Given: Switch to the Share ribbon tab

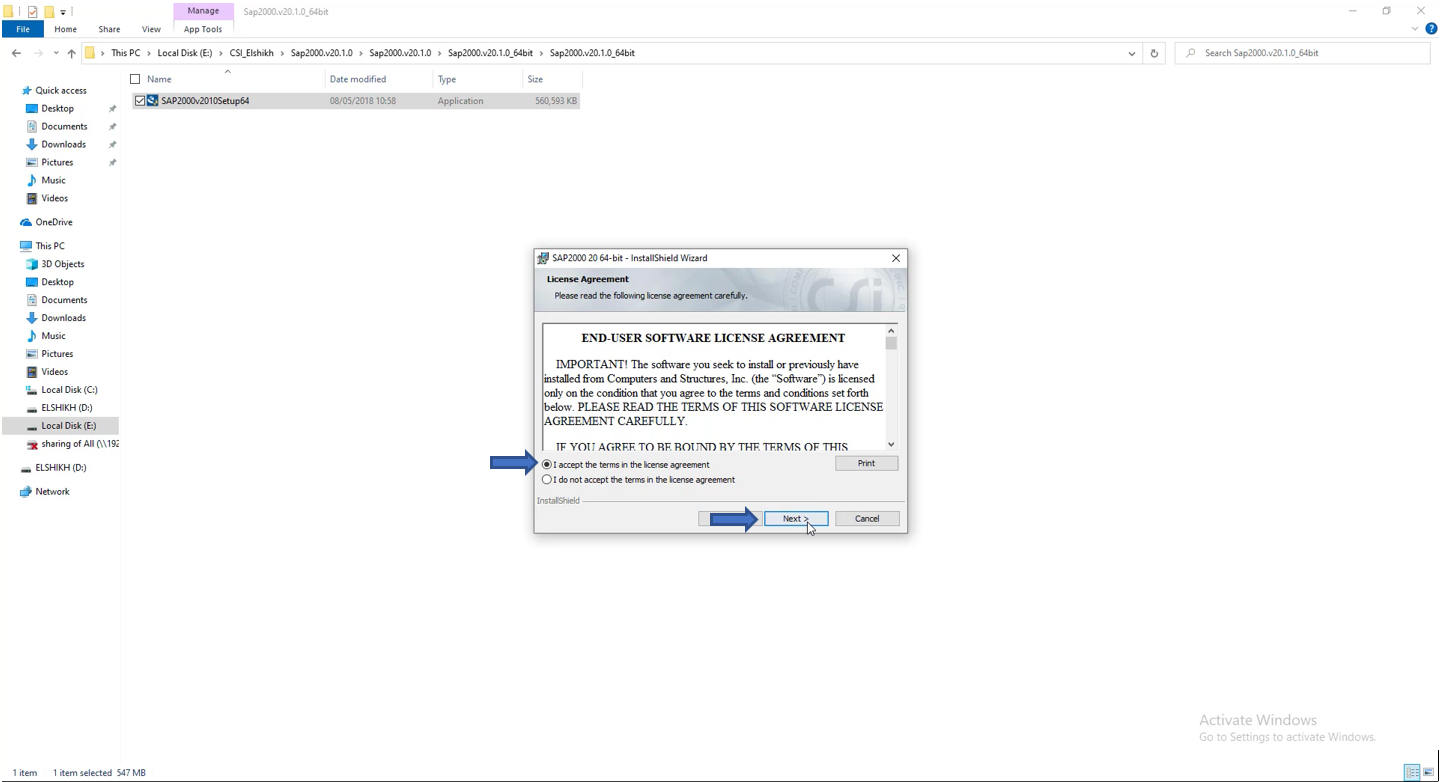Looking at the screenshot, I should (109, 29).
